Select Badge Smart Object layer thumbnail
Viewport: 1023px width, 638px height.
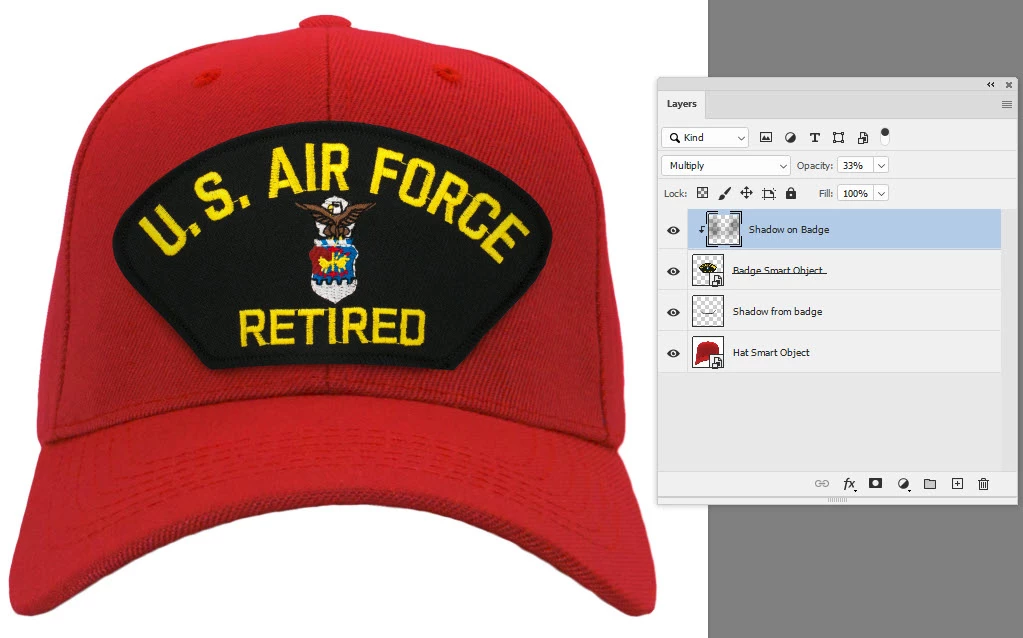point(708,270)
